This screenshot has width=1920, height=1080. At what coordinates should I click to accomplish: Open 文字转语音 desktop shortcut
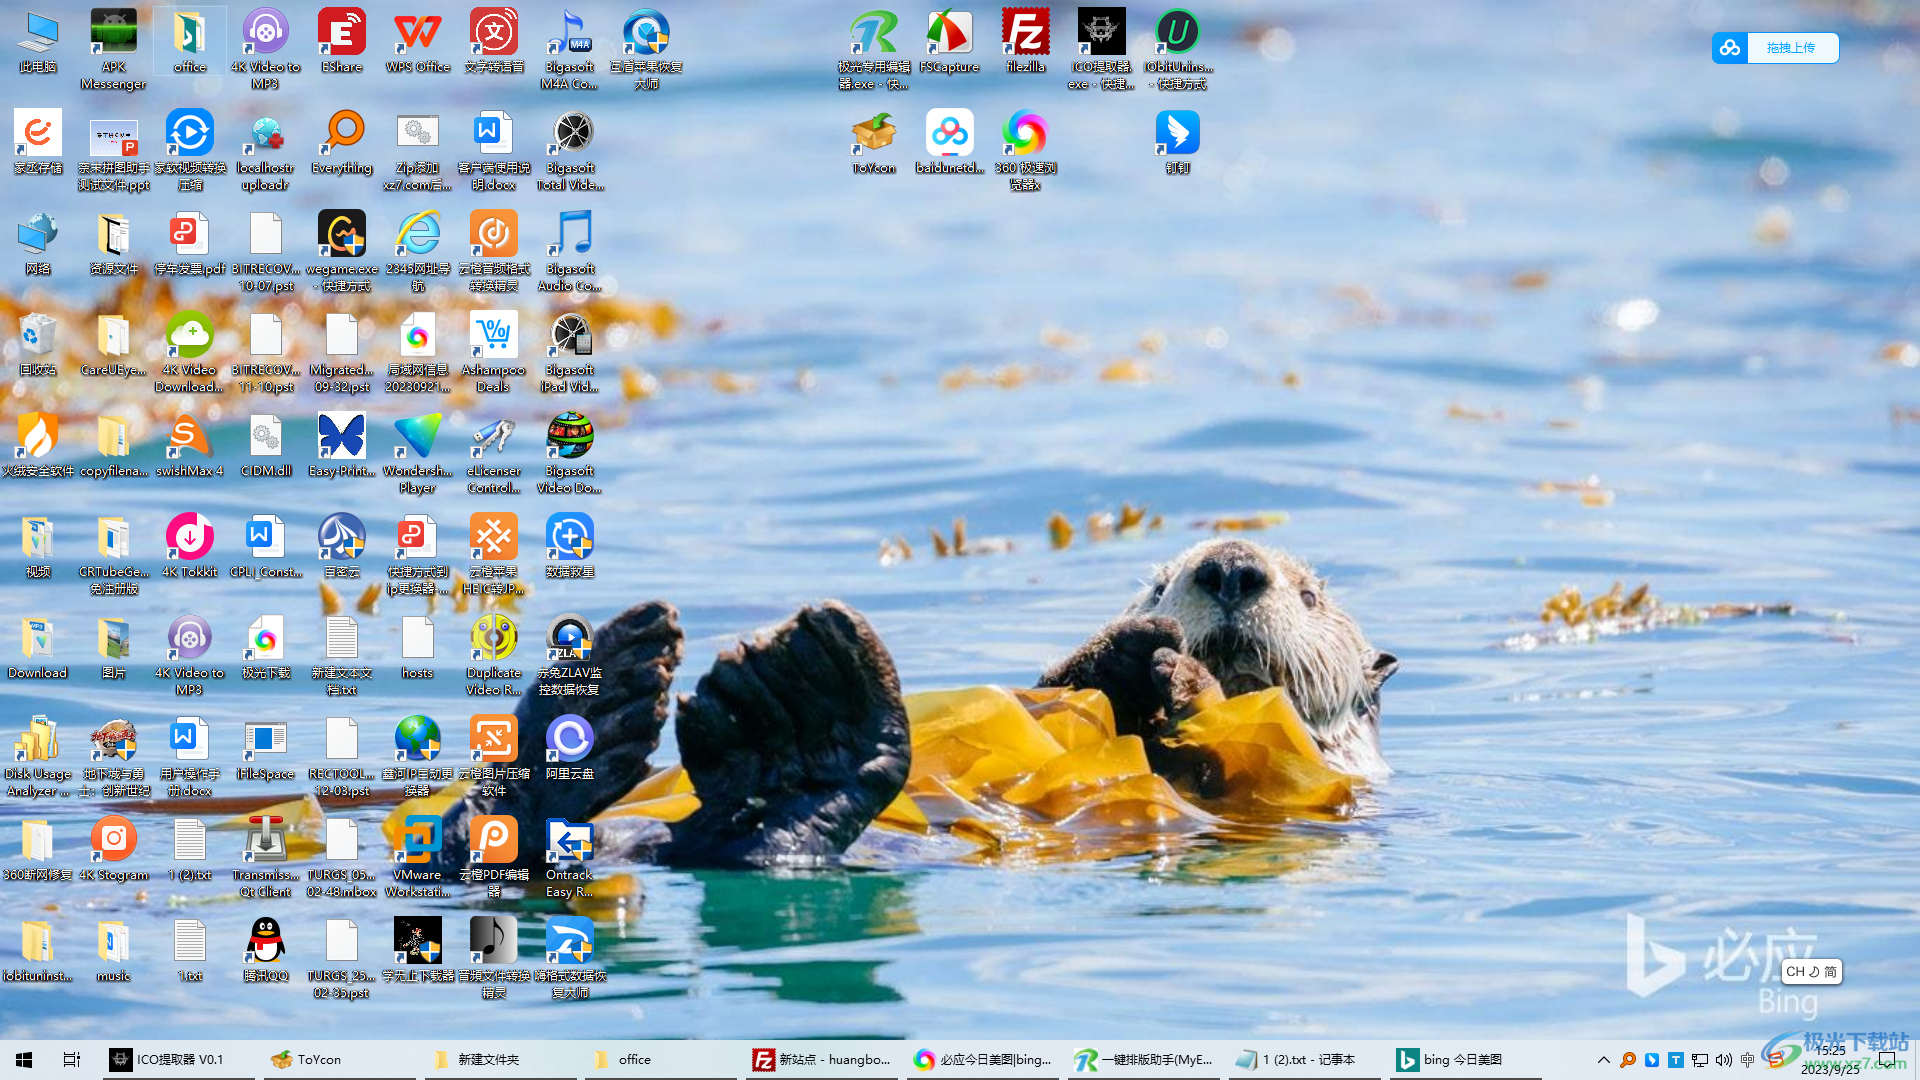tap(493, 40)
